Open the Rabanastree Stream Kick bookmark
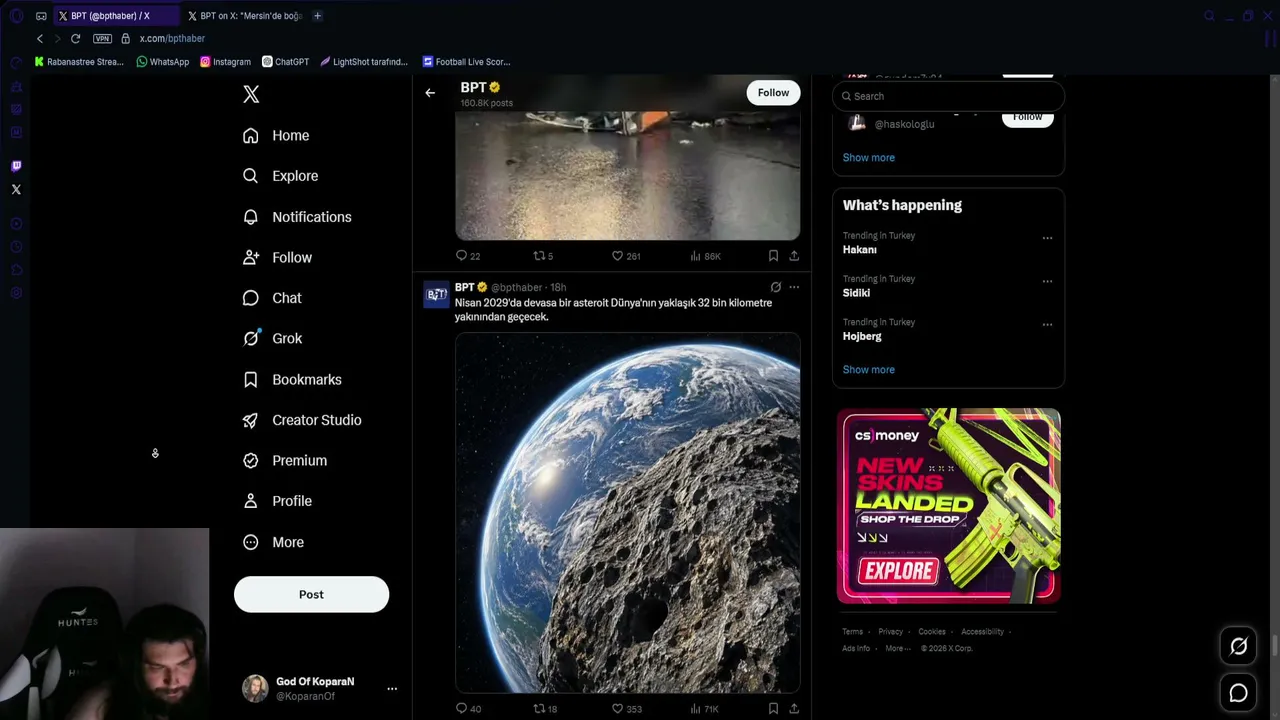This screenshot has height=720, width=1280. [79, 62]
